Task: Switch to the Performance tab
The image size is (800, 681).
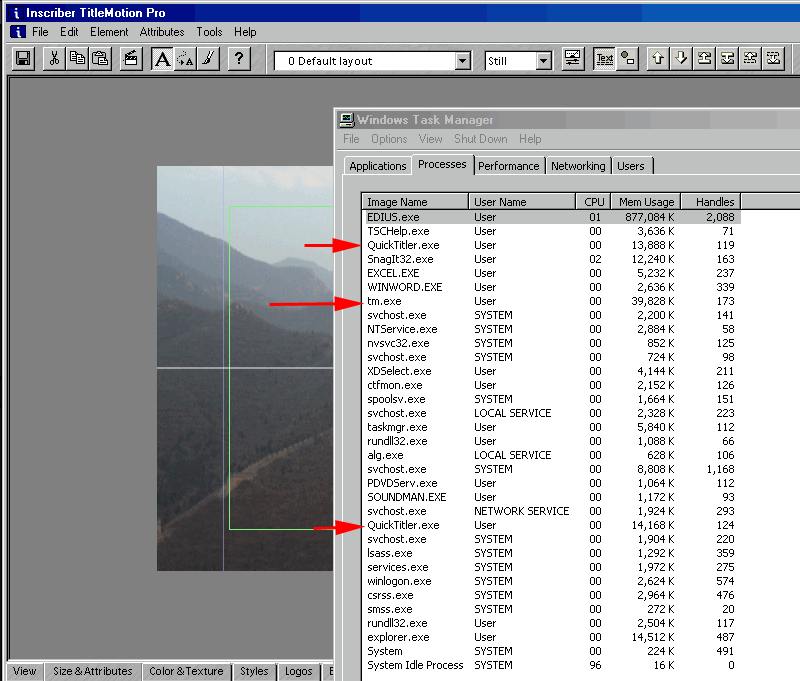Action: coord(509,166)
